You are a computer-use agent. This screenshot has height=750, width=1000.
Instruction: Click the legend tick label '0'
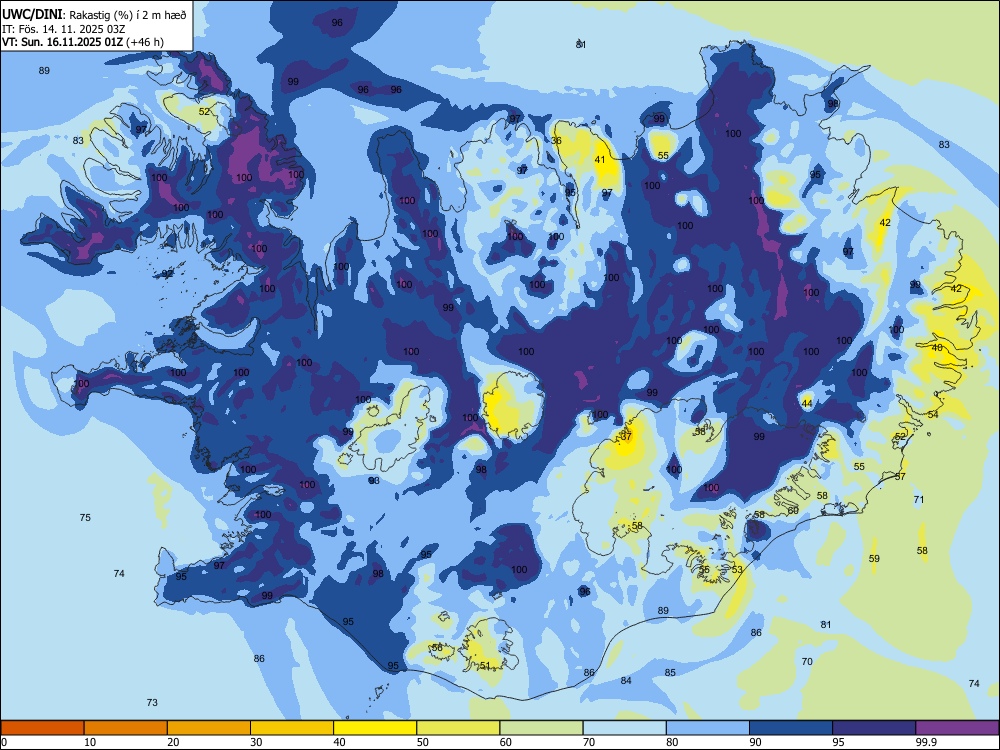pyautogui.click(x=4, y=742)
